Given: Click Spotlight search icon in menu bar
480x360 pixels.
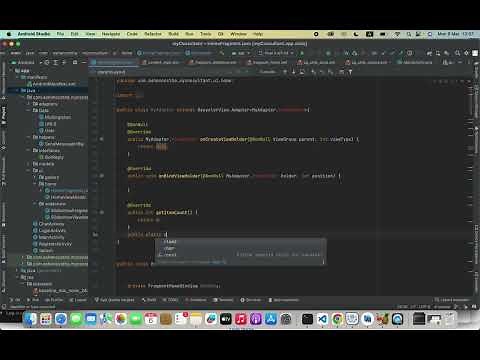Looking at the screenshot, I should [409, 34].
